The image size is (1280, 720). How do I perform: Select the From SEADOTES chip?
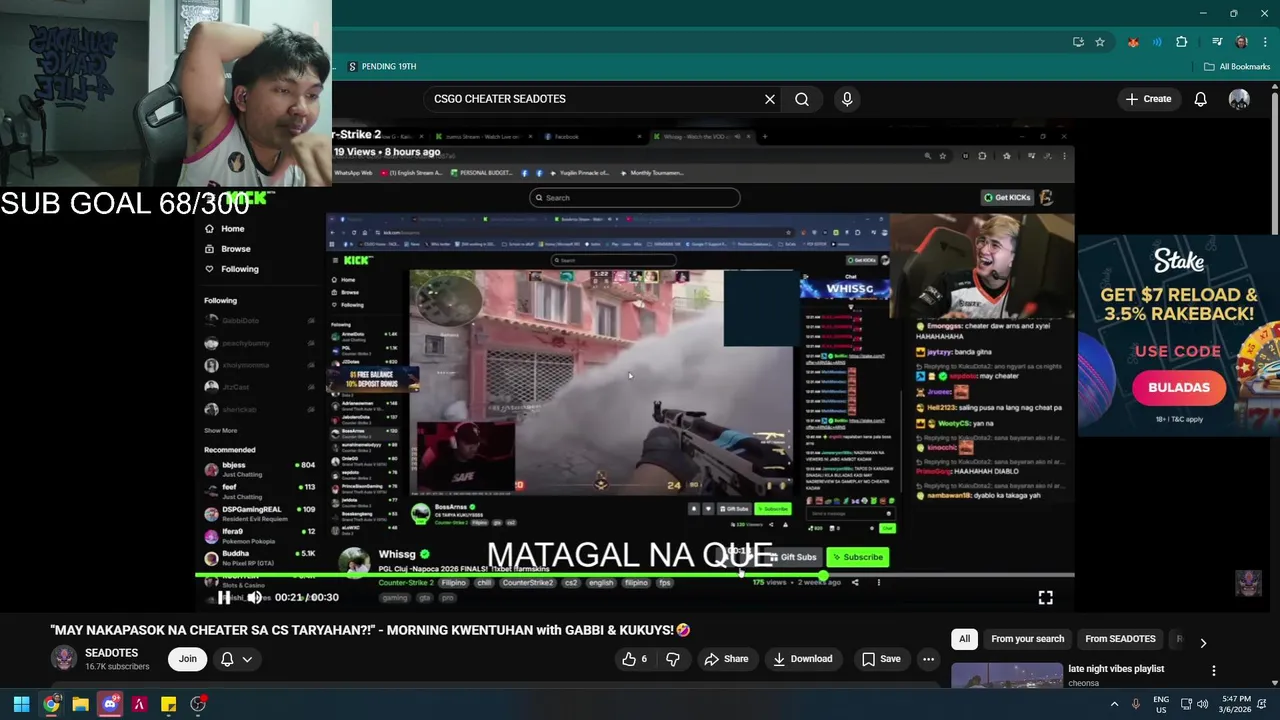(x=1120, y=639)
